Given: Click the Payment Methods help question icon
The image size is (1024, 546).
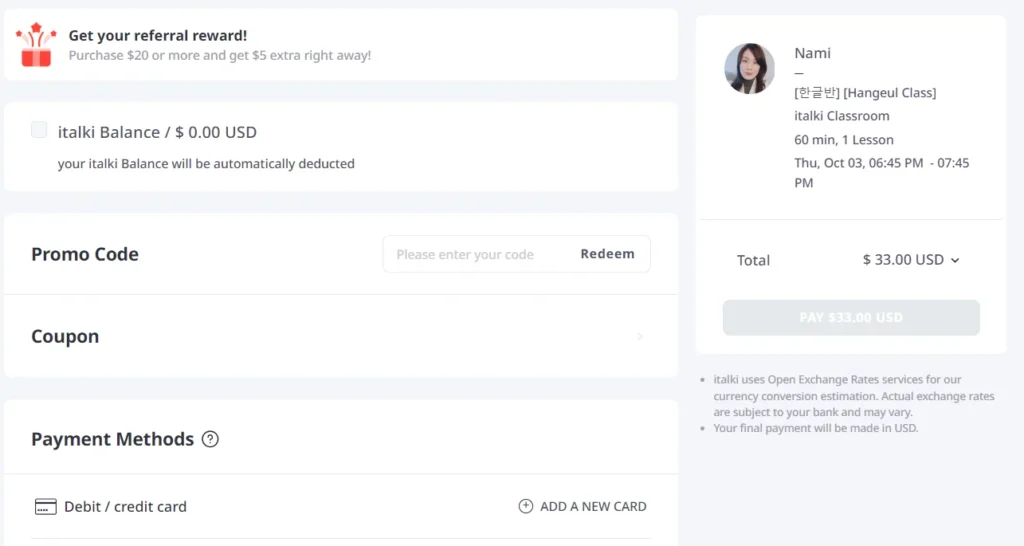Looking at the screenshot, I should click(x=210, y=439).
